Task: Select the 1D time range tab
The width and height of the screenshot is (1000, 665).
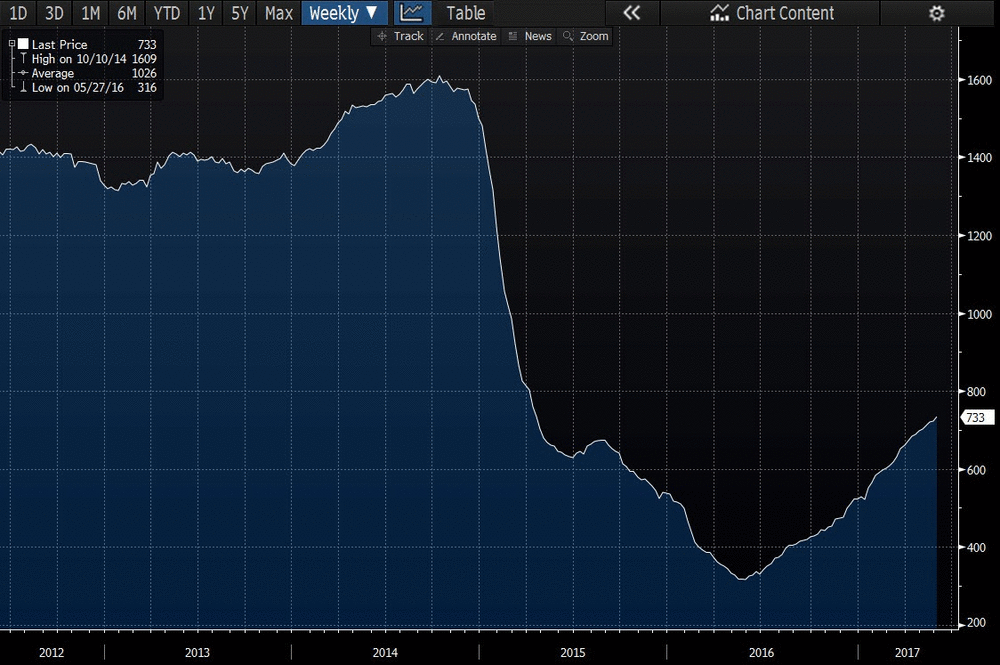Action: click(18, 13)
